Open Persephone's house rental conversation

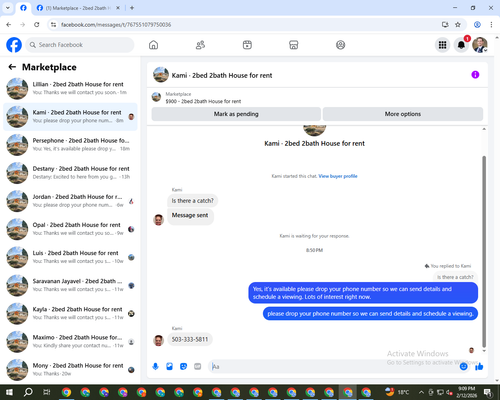coord(70,145)
